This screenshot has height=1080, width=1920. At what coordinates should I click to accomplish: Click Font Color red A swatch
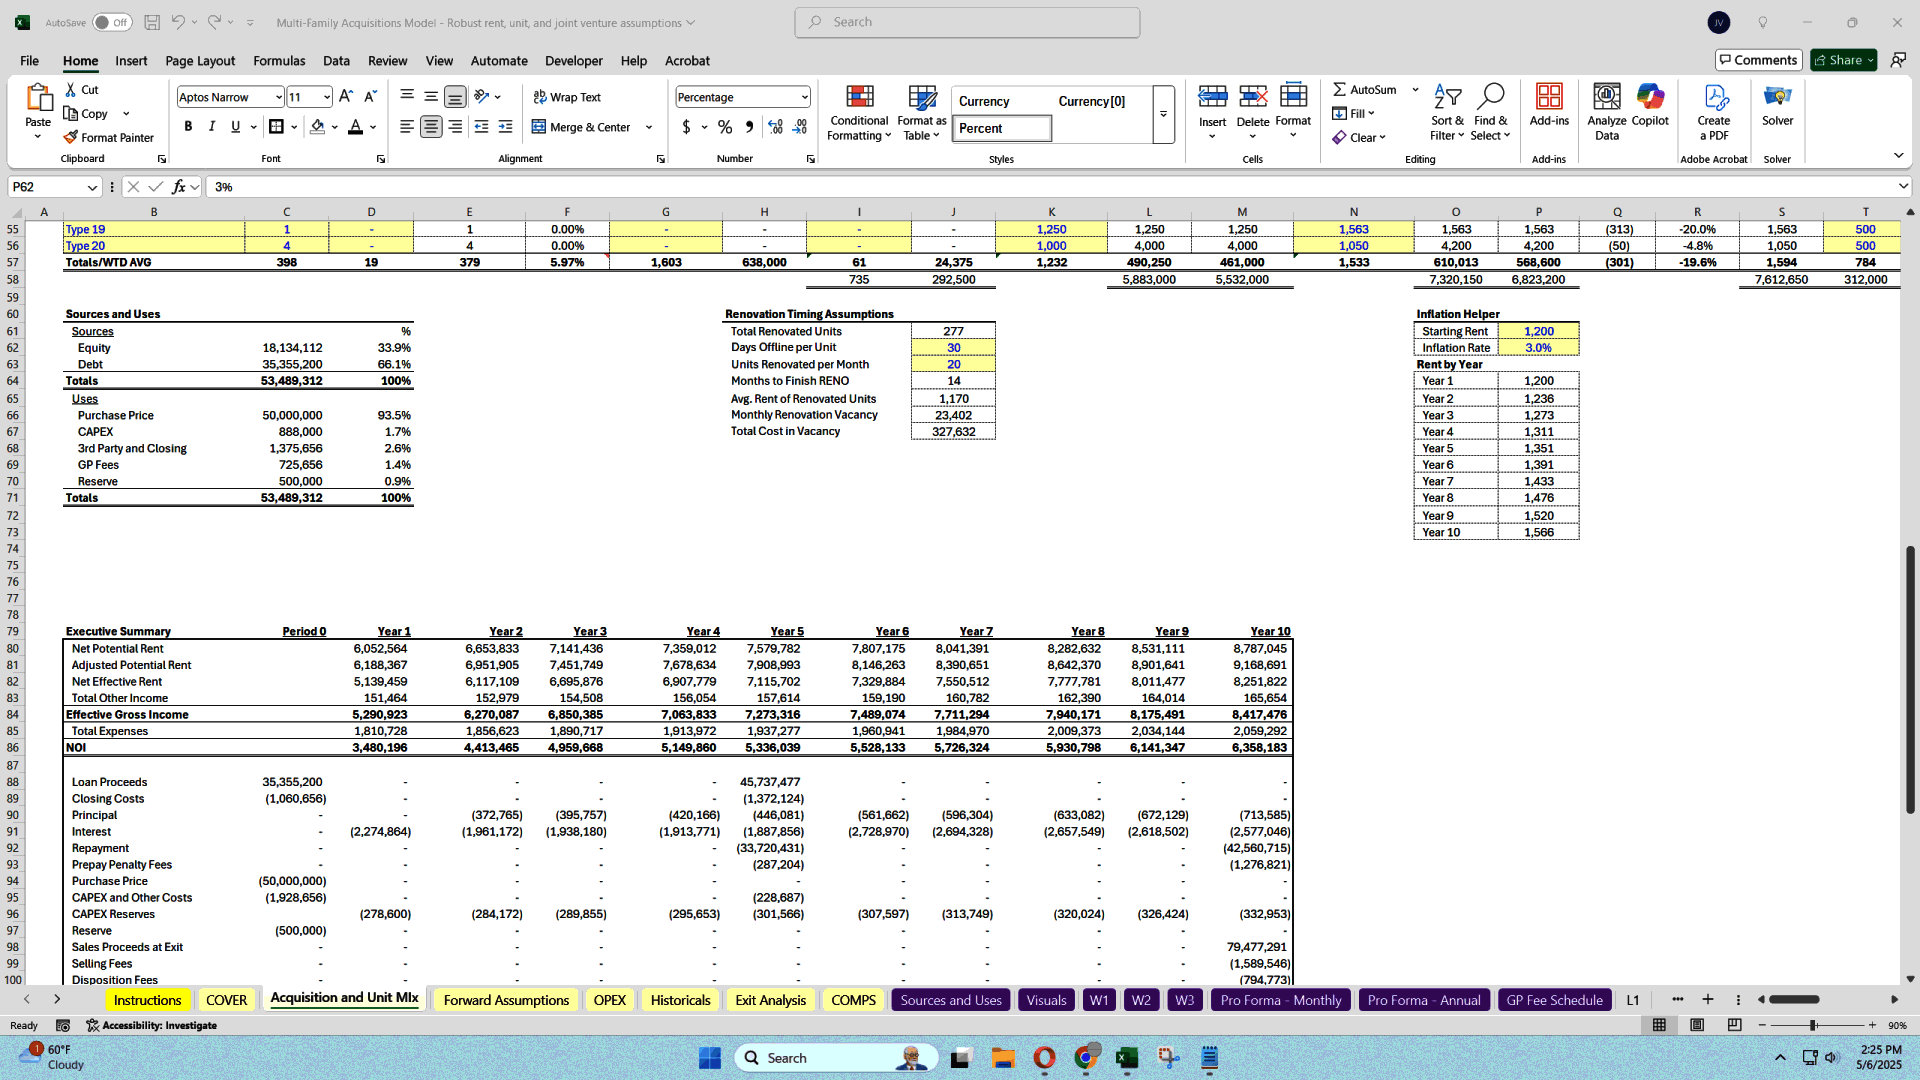tap(355, 127)
